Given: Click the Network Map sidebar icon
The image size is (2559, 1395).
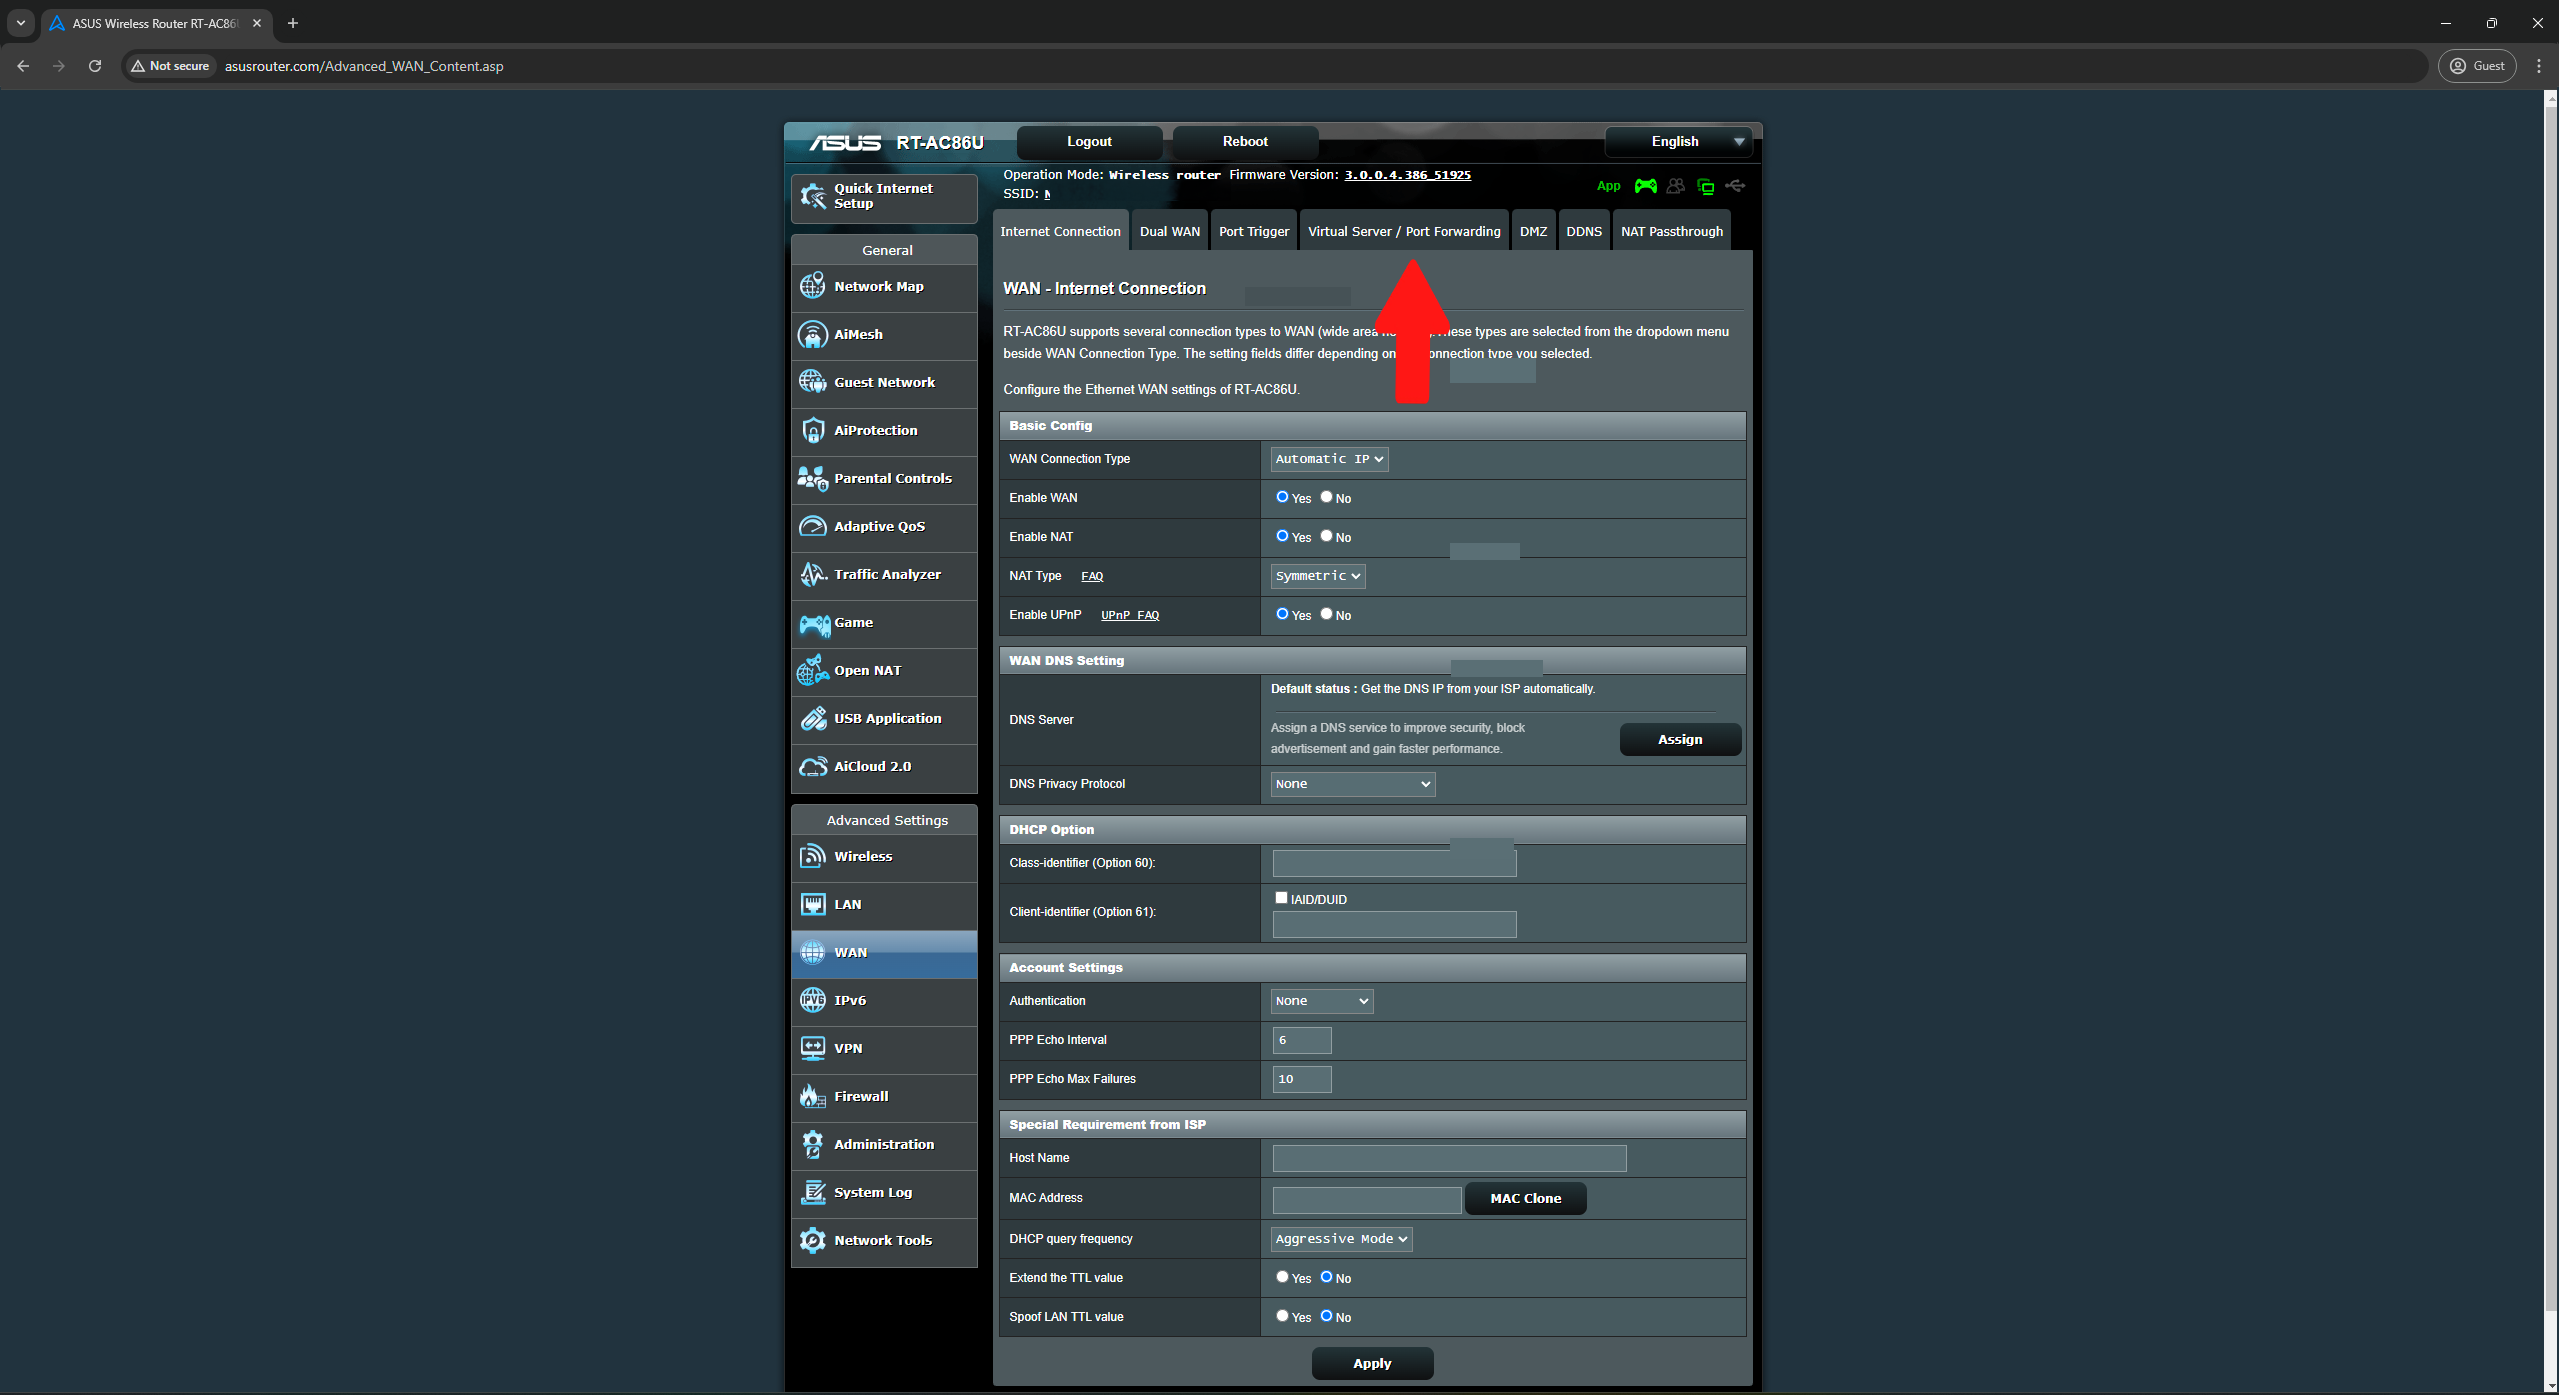Looking at the screenshot, I should point(813,286).
